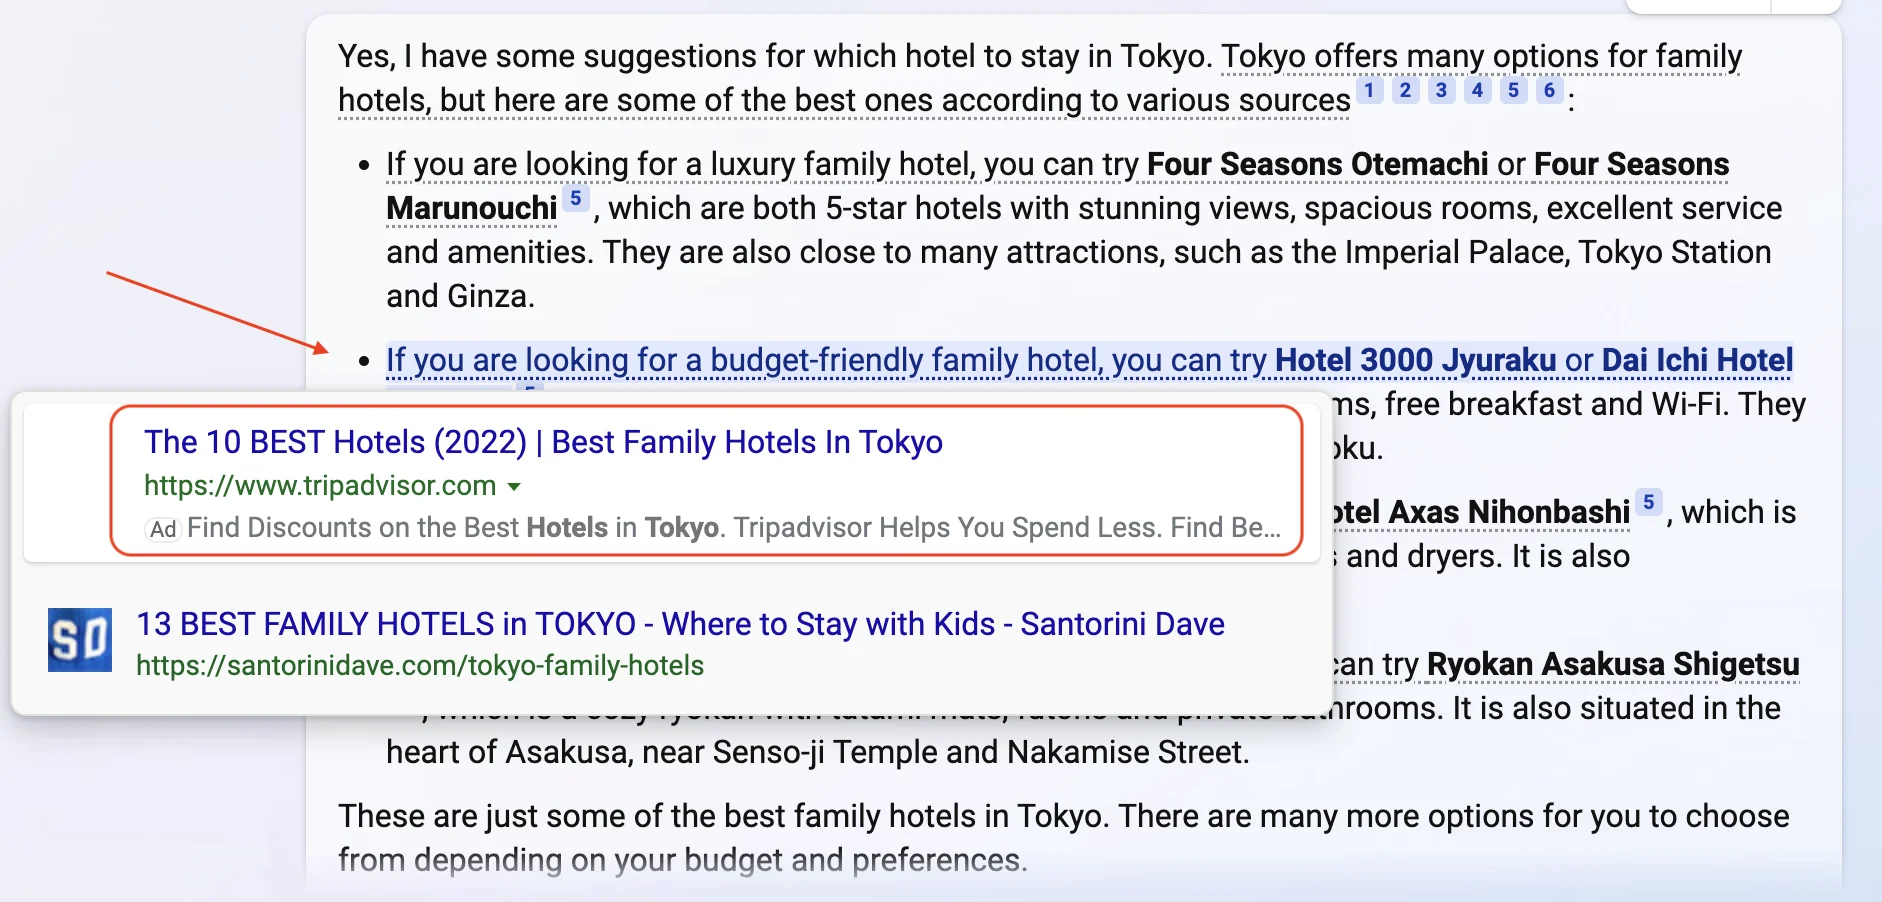The height and width of the screenshot is (902, 1882).
Task: Open 'The 10 BEST Hotels (2022)' ad title
Action: (x=543, y=442)
